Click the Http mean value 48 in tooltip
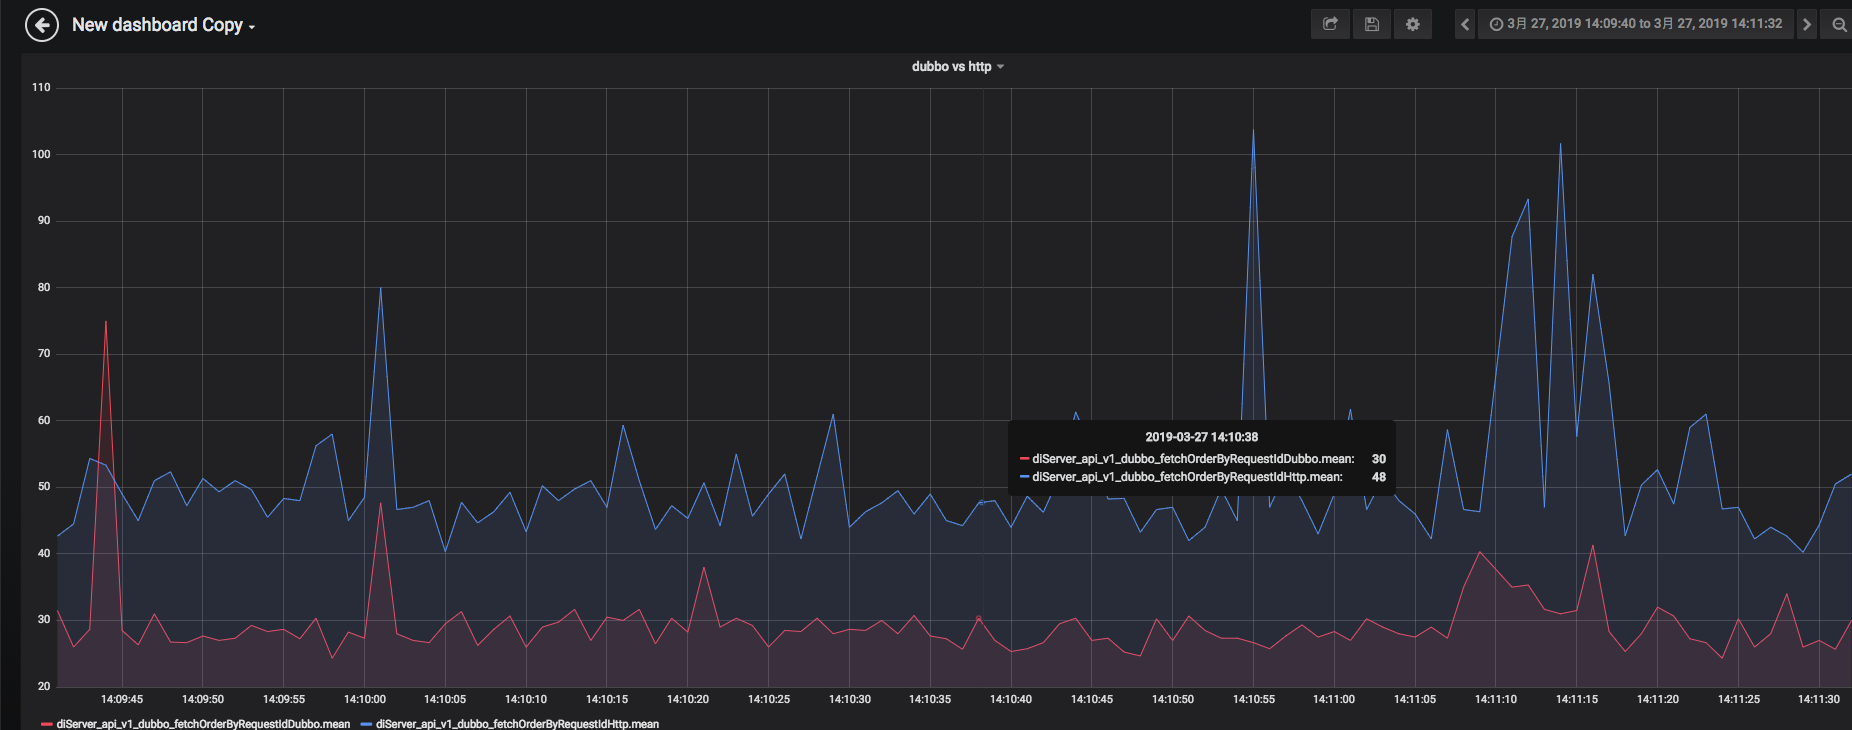 click(1379, 477)
